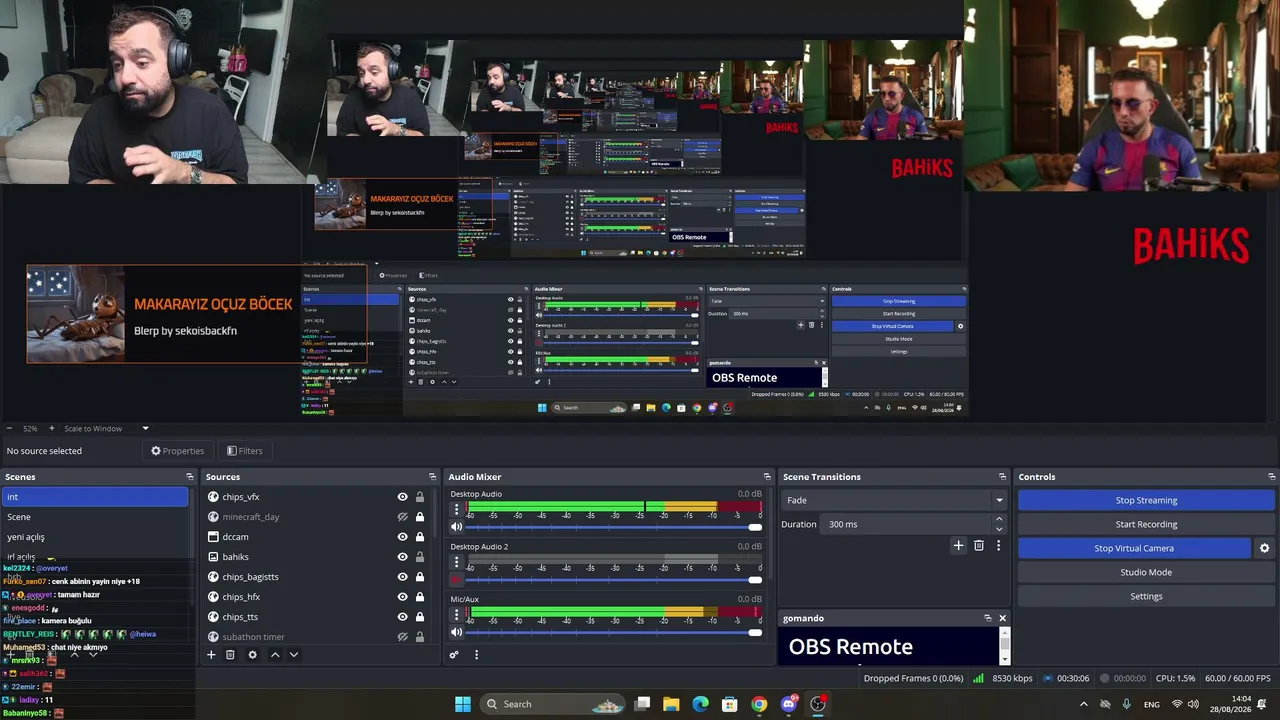
Task: Delete transition using Scene Transitions trash icon
Action: pos(979,546)
